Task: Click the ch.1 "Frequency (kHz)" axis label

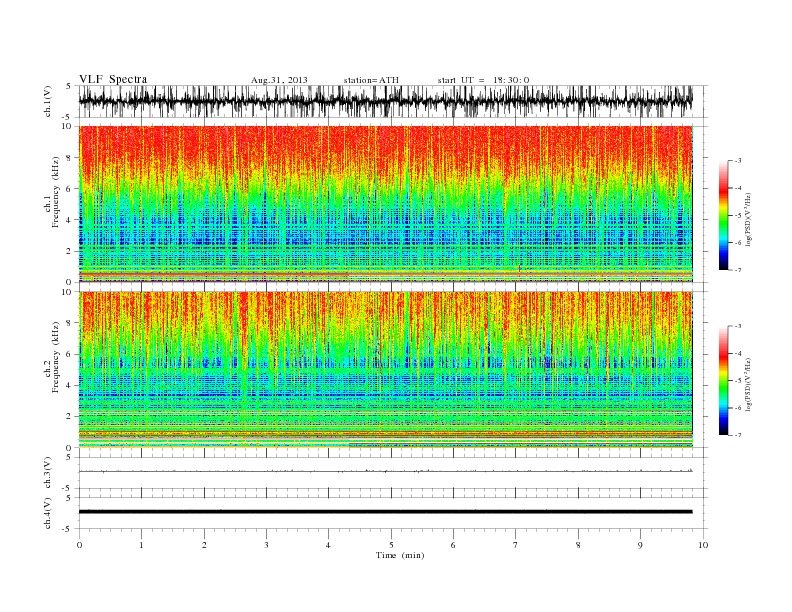Action: coord(56,192)
